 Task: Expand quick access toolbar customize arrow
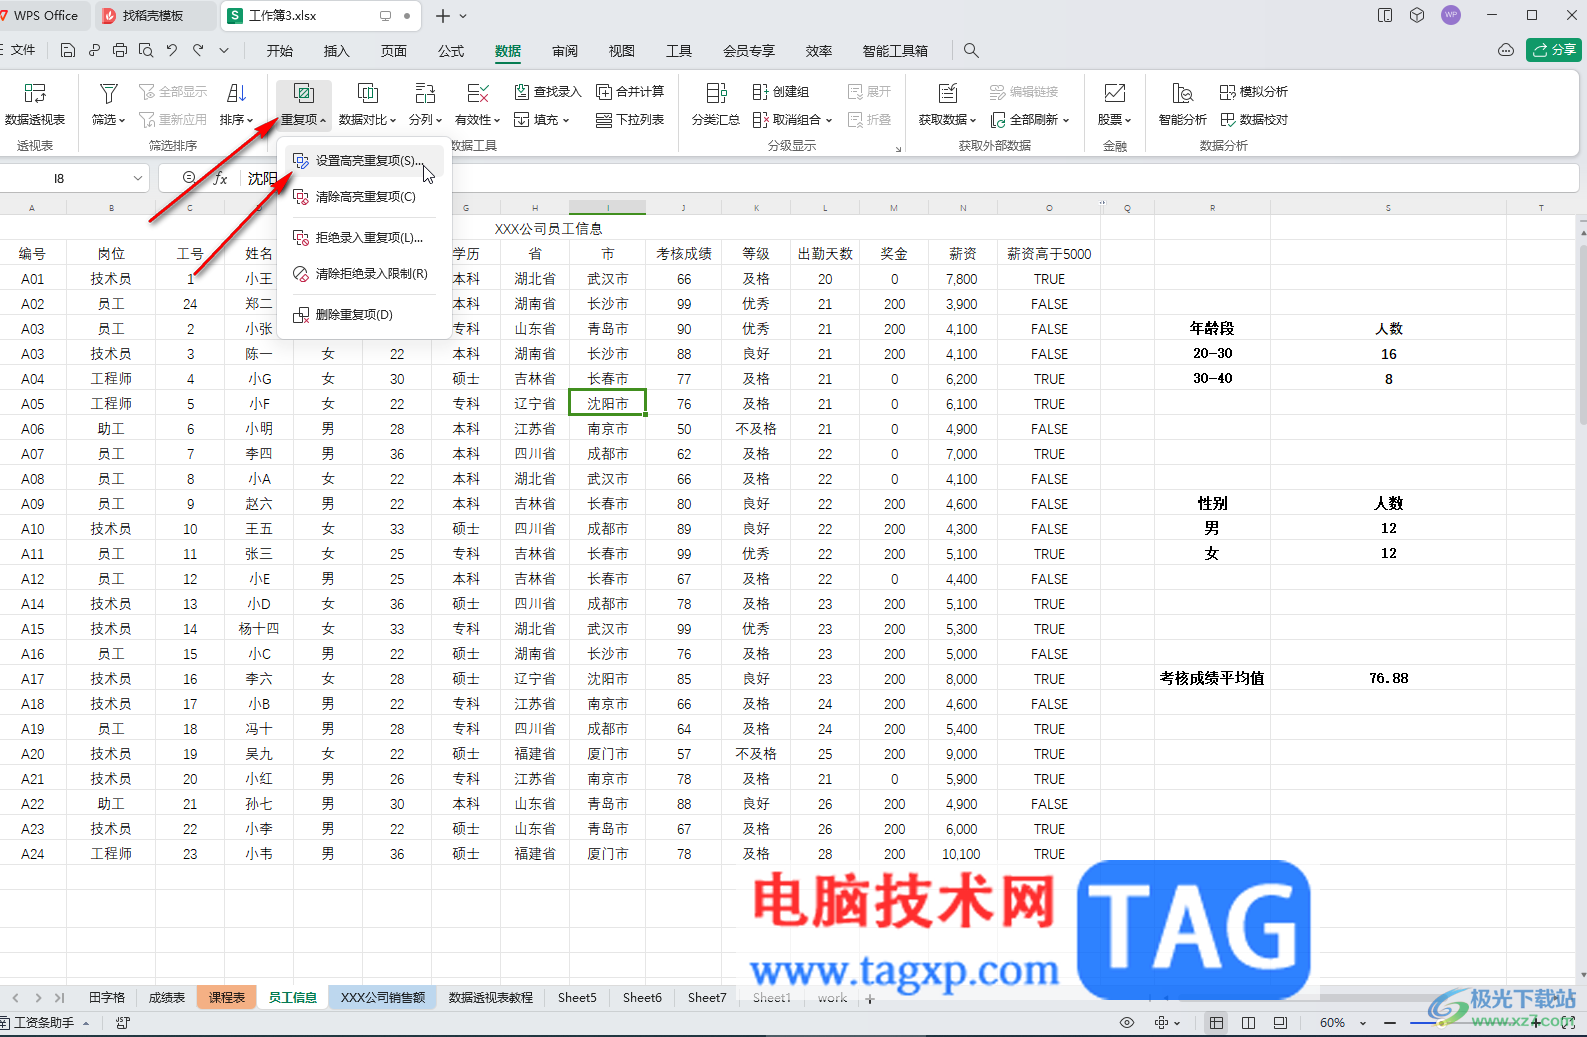pos(224,50)
